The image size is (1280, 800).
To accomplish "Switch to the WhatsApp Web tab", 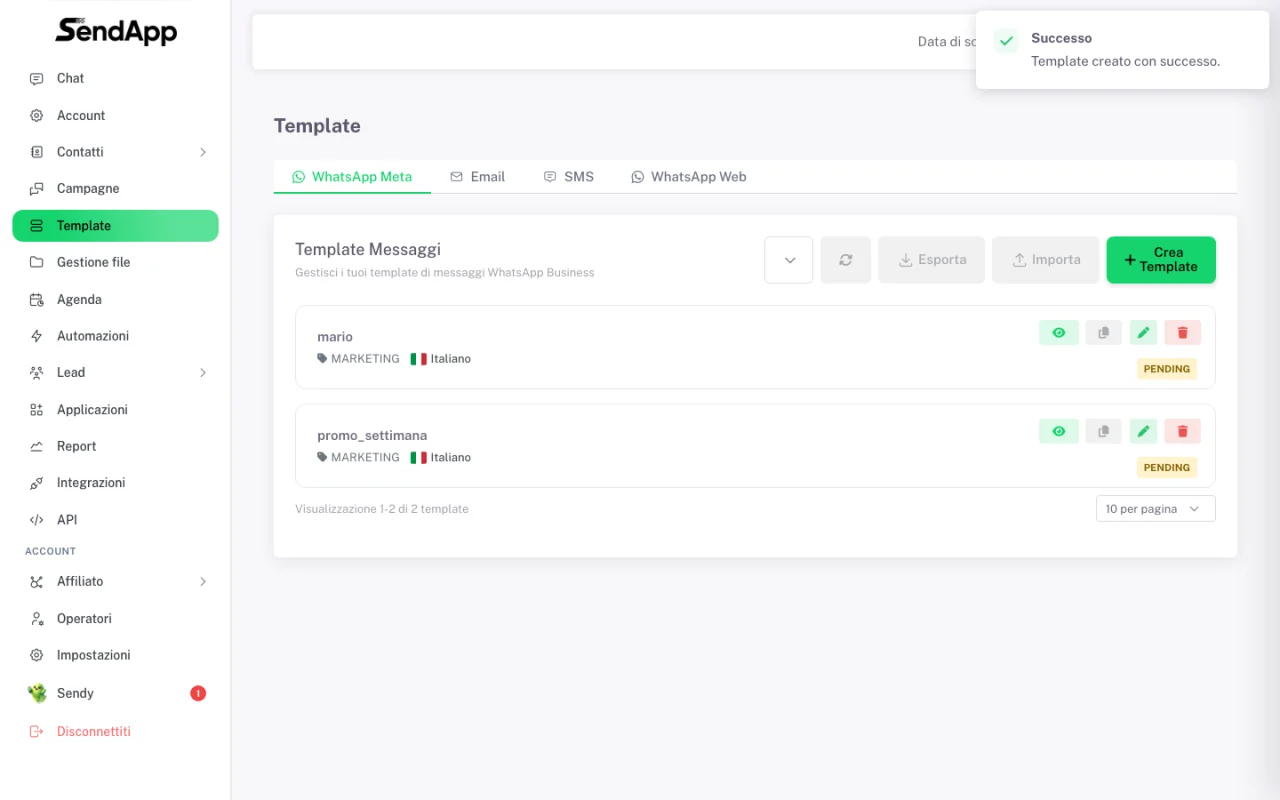I will (x=689, y=177).
